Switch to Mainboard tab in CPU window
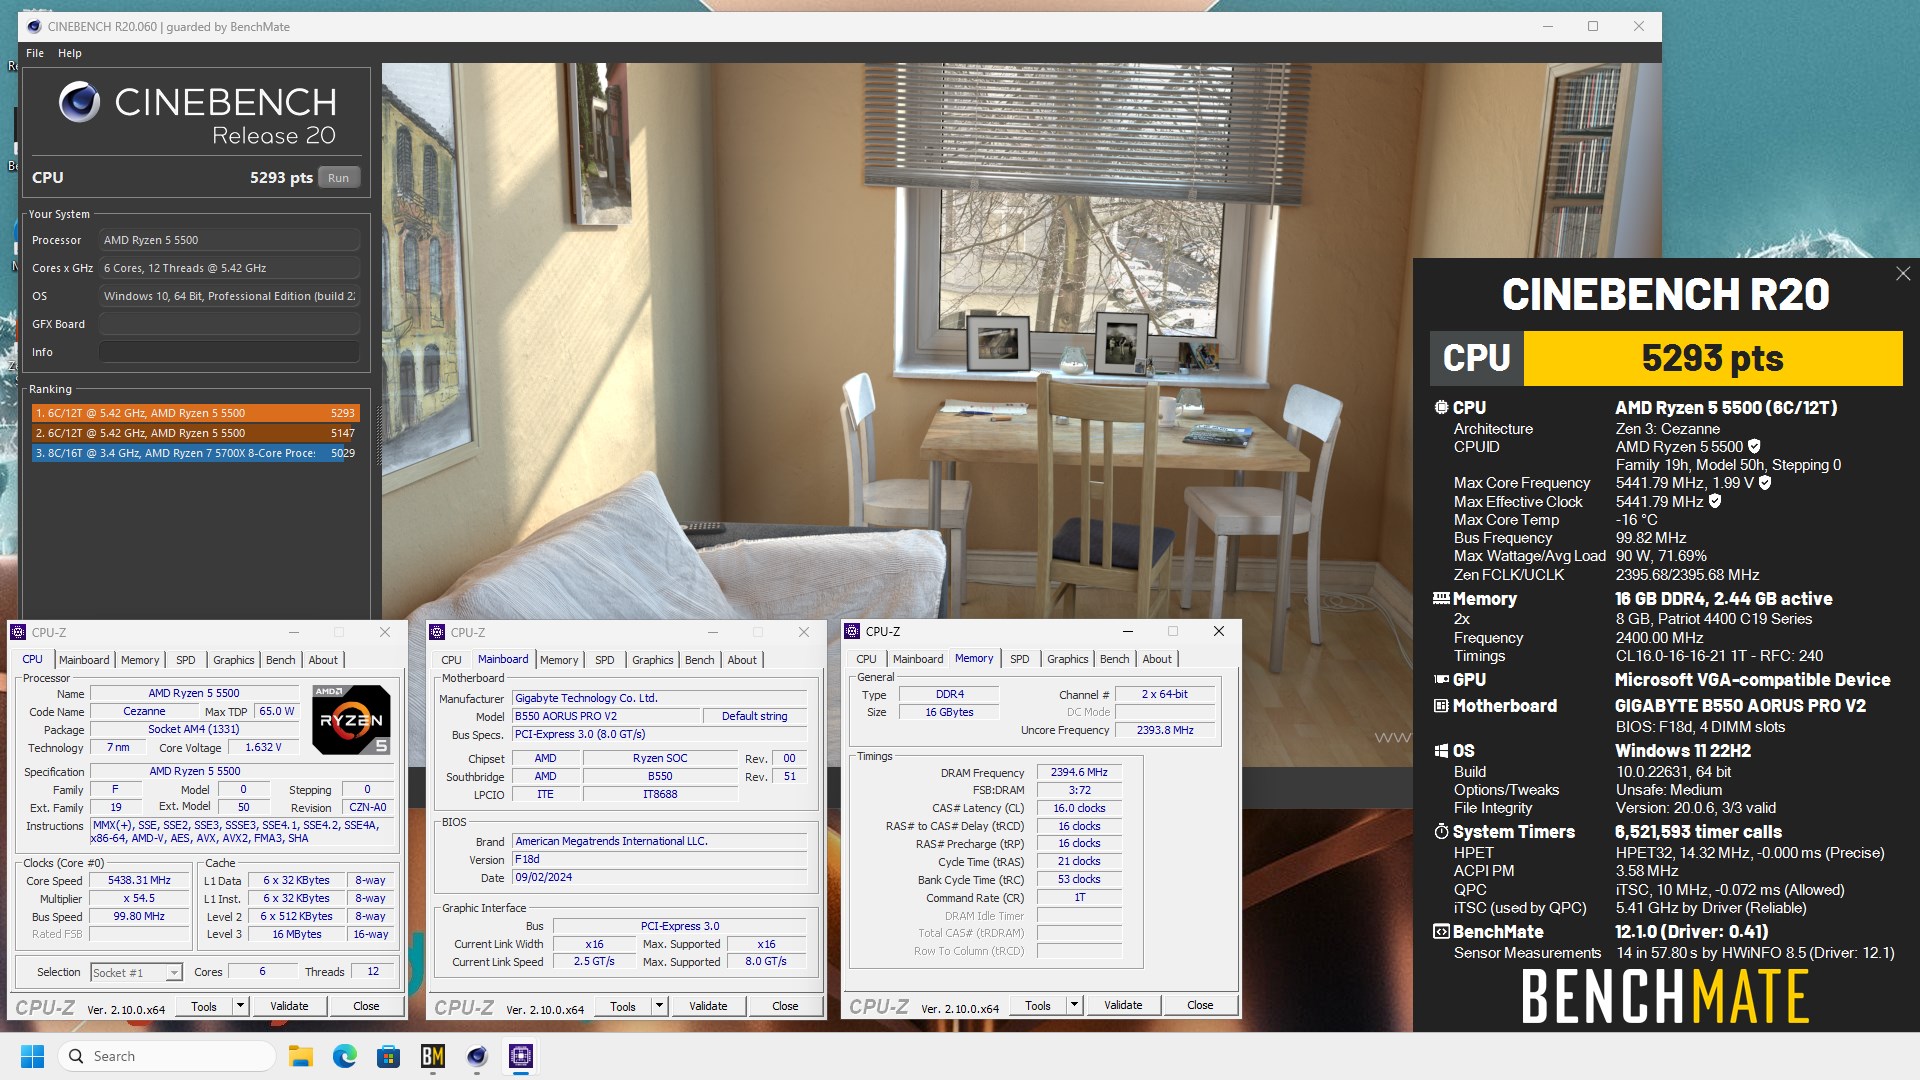The width and height of the screenshot is (1920, 1080). point(84,660)
